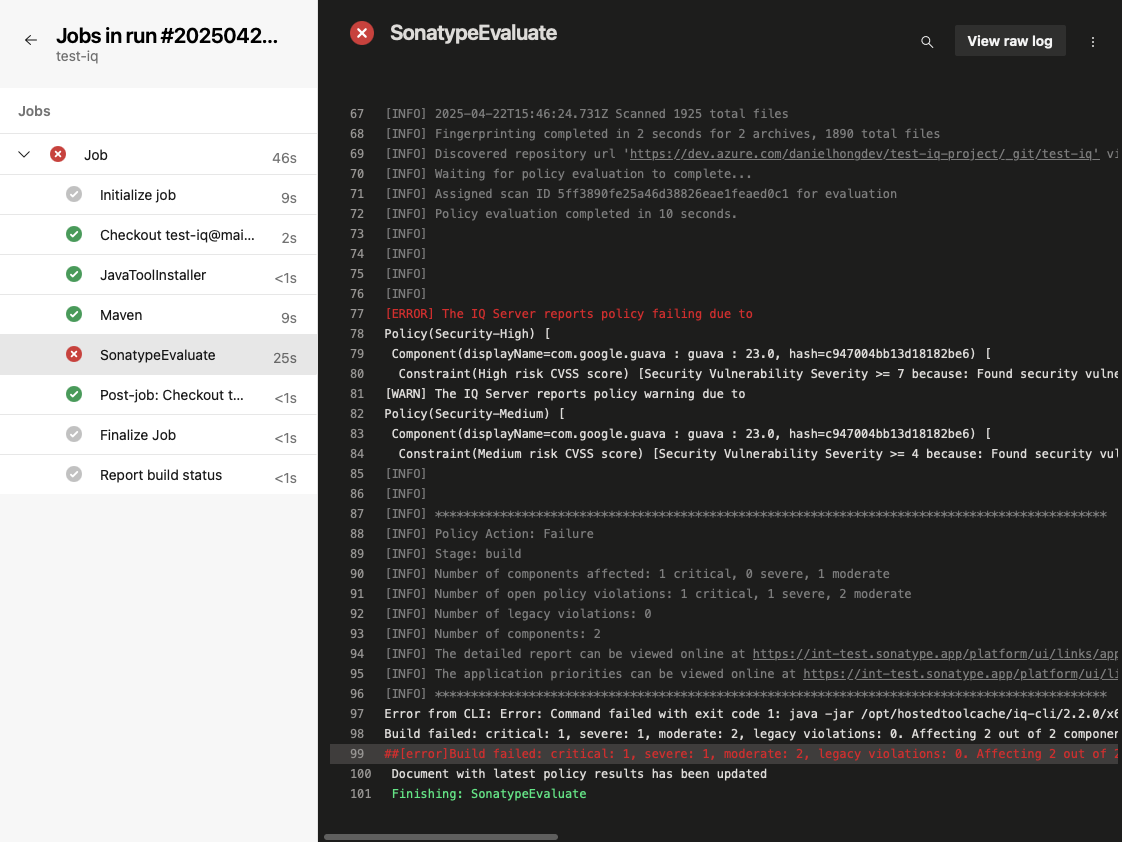
Task: Click the red failure icon next to Job
Action: 58,154
